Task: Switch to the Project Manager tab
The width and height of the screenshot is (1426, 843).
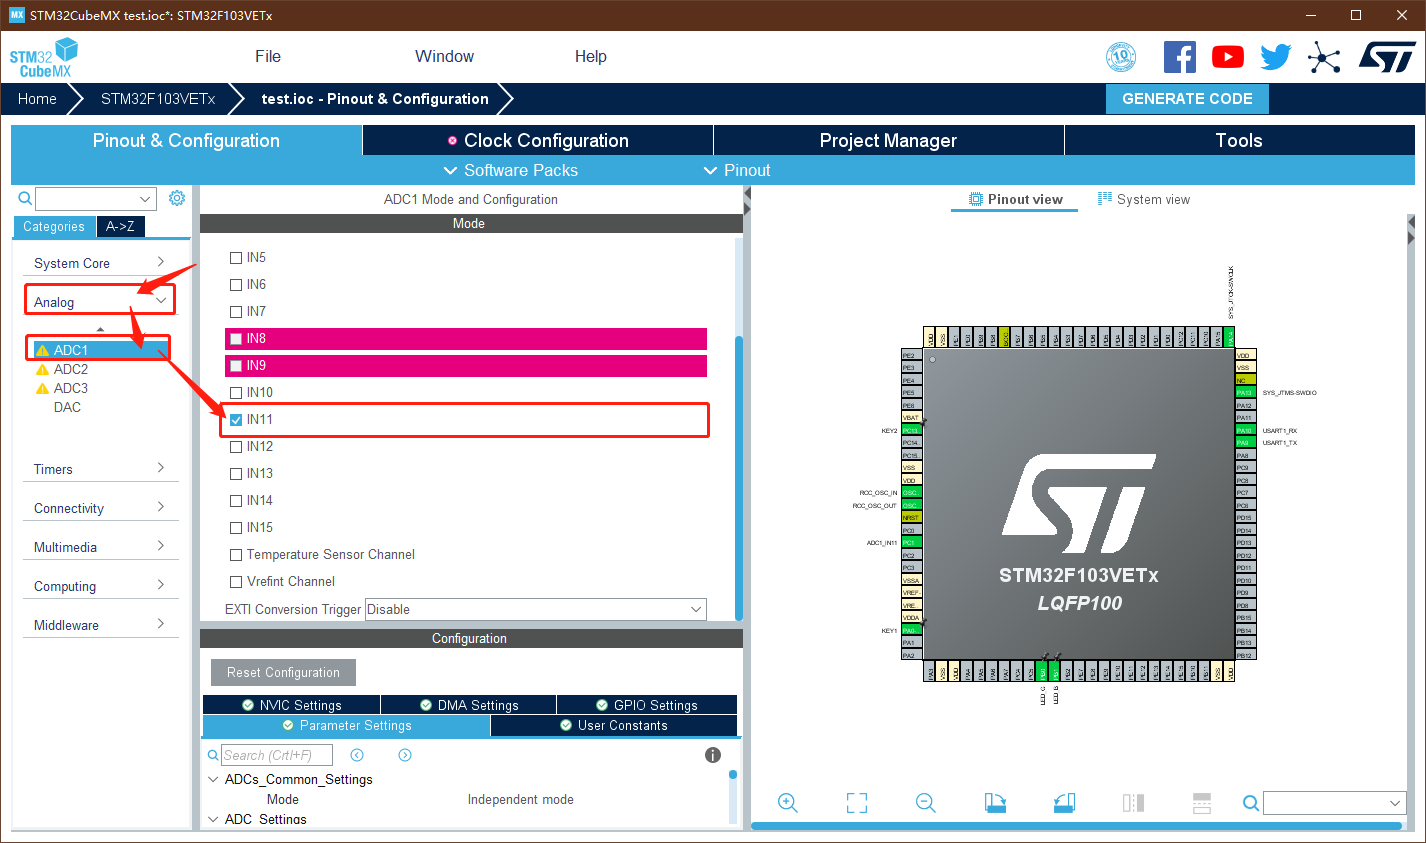Action: tap(888, 140)
